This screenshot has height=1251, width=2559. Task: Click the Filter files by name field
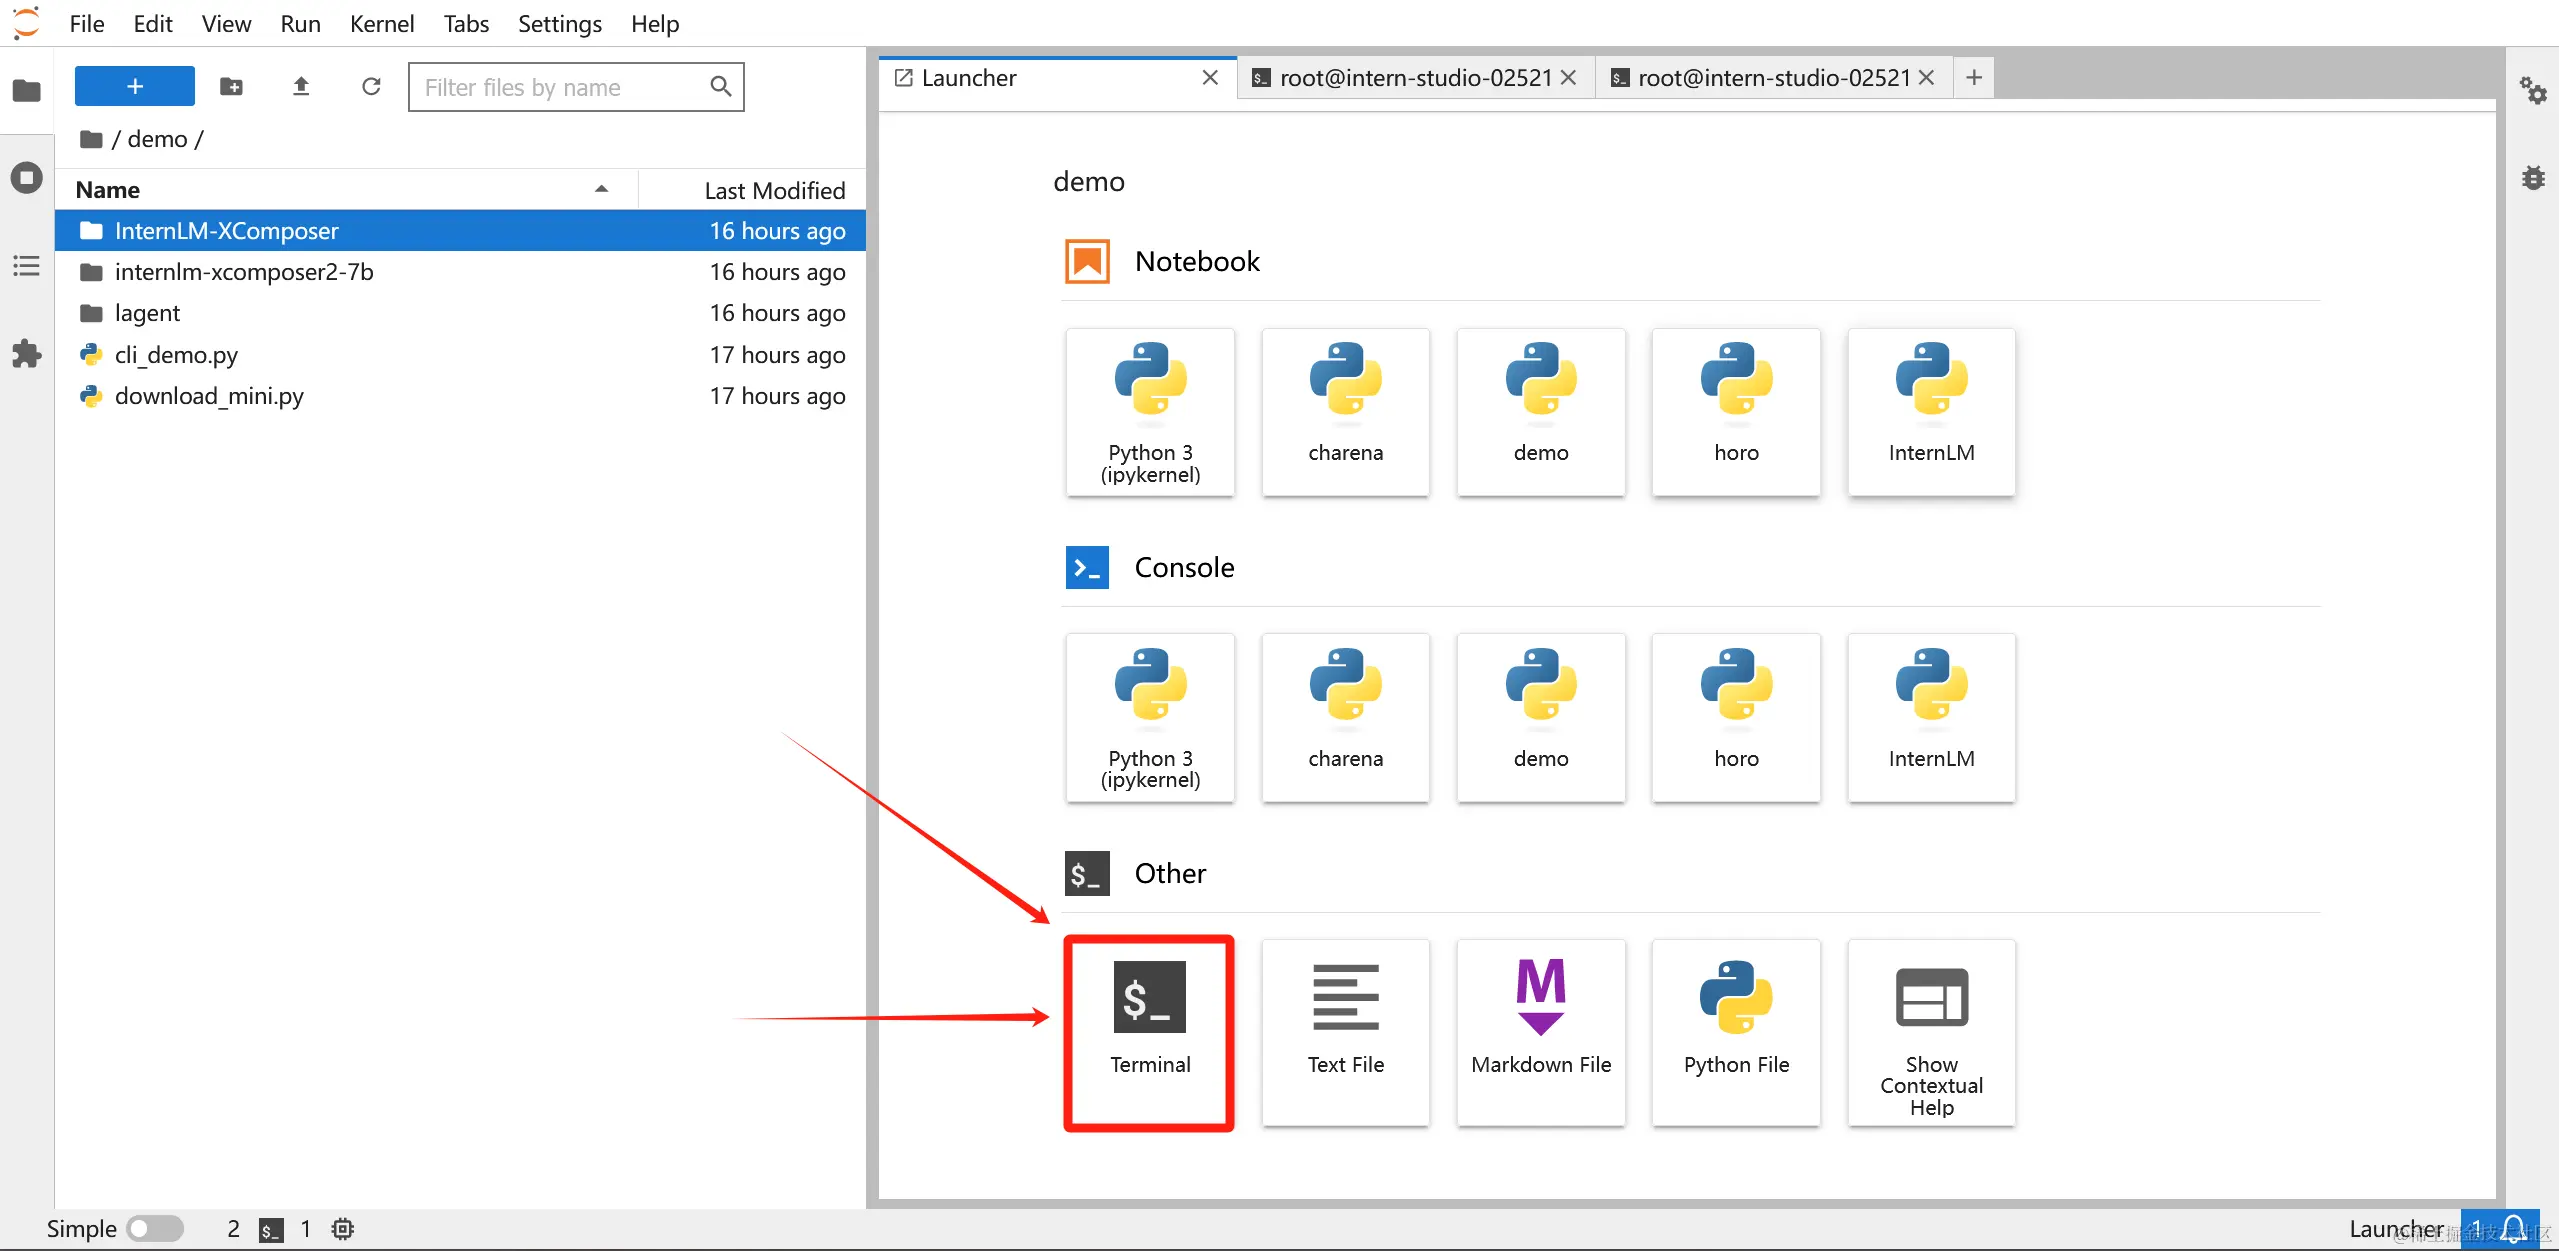pyautogui.click(x=560, y=87)
